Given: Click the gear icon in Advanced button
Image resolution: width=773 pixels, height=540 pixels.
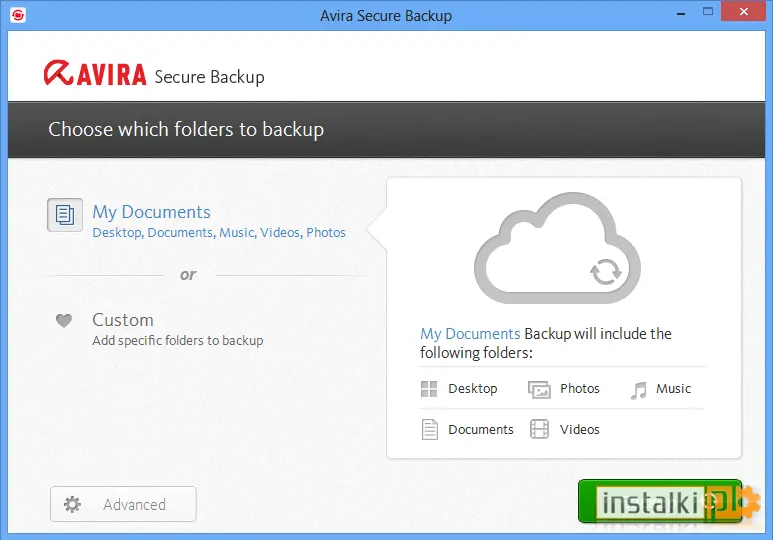Looking at the screenshot, I should click(72, 504).
